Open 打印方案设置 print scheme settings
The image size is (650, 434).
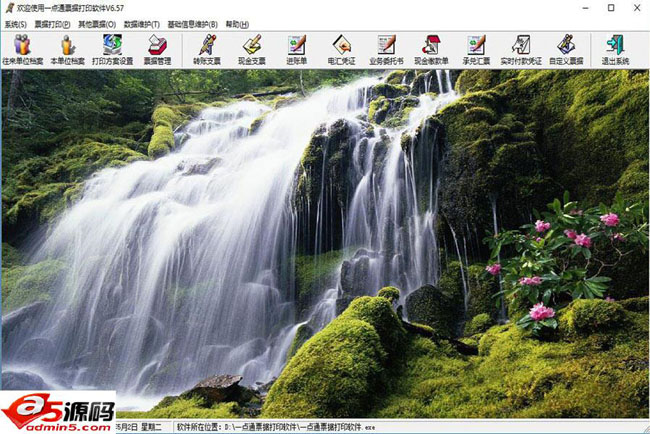point(112,49)
